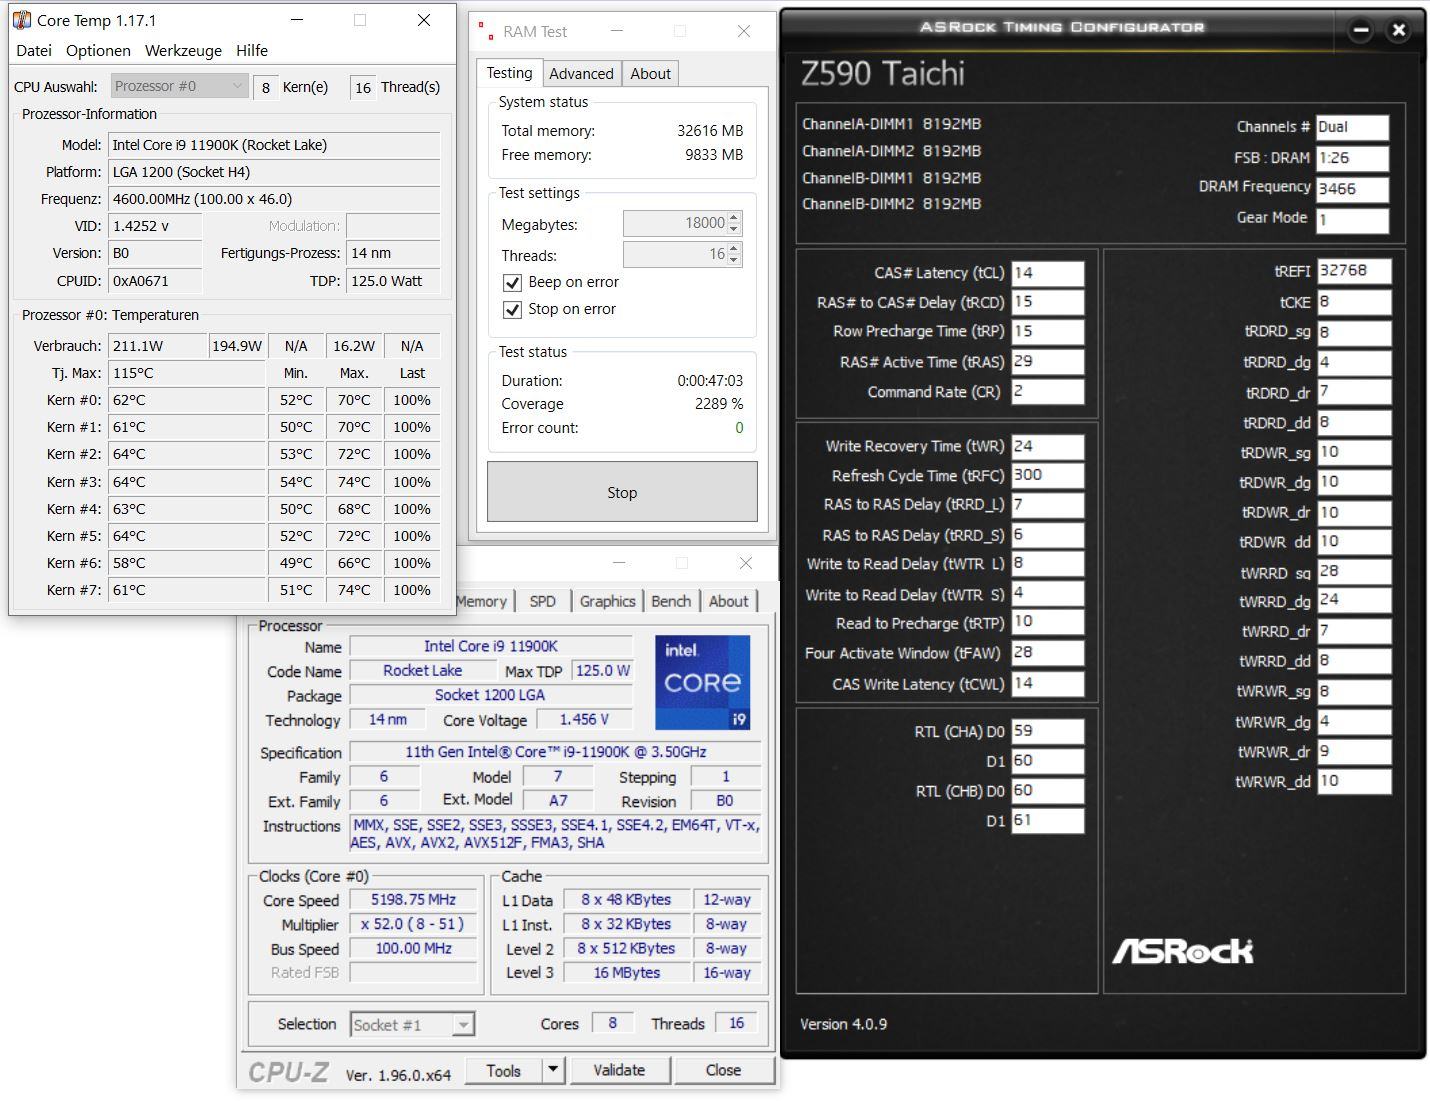Screen dimensions: 1430x1101
Task: Switch to the Bench tab in CPU-Z
Action: click(671, 601)
